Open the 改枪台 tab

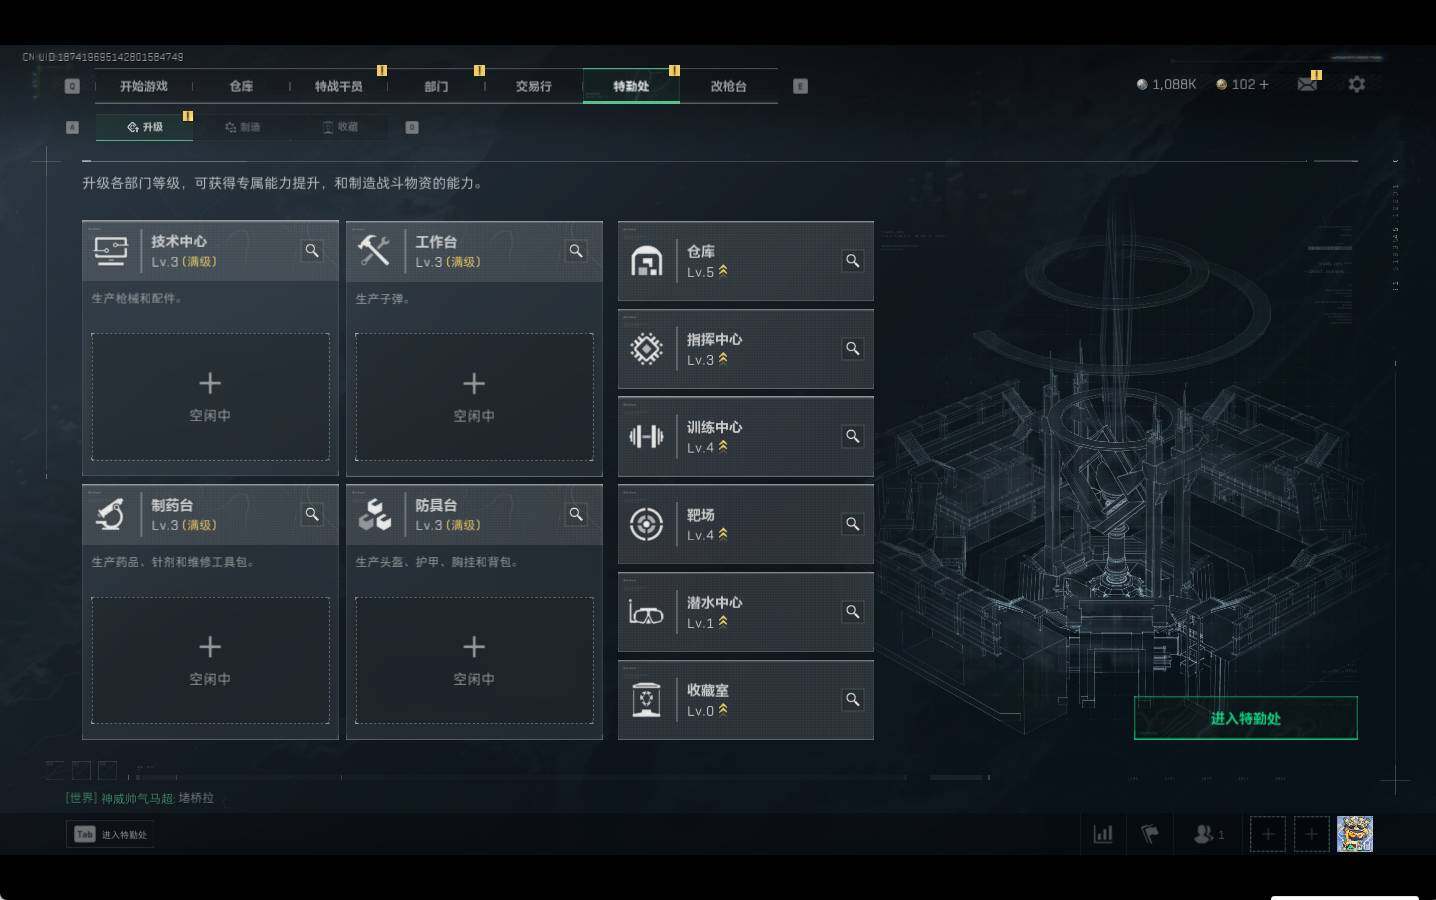pyautogui.click(x=728, y=86)
